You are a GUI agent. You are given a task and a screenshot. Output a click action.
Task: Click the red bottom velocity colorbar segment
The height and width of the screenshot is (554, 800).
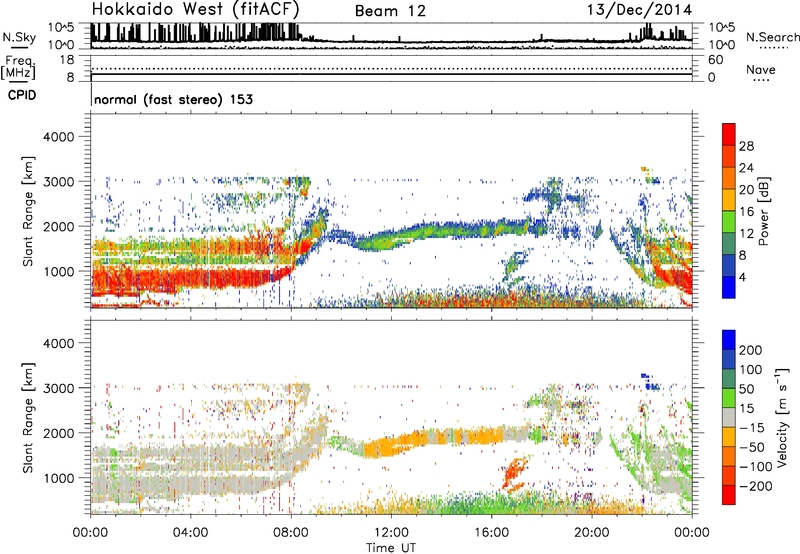click(729, 495)
